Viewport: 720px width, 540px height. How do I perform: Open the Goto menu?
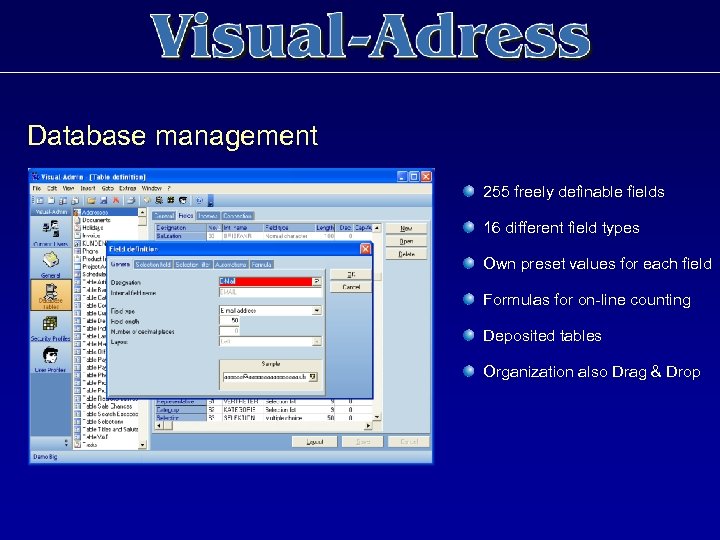click(107, 188)
